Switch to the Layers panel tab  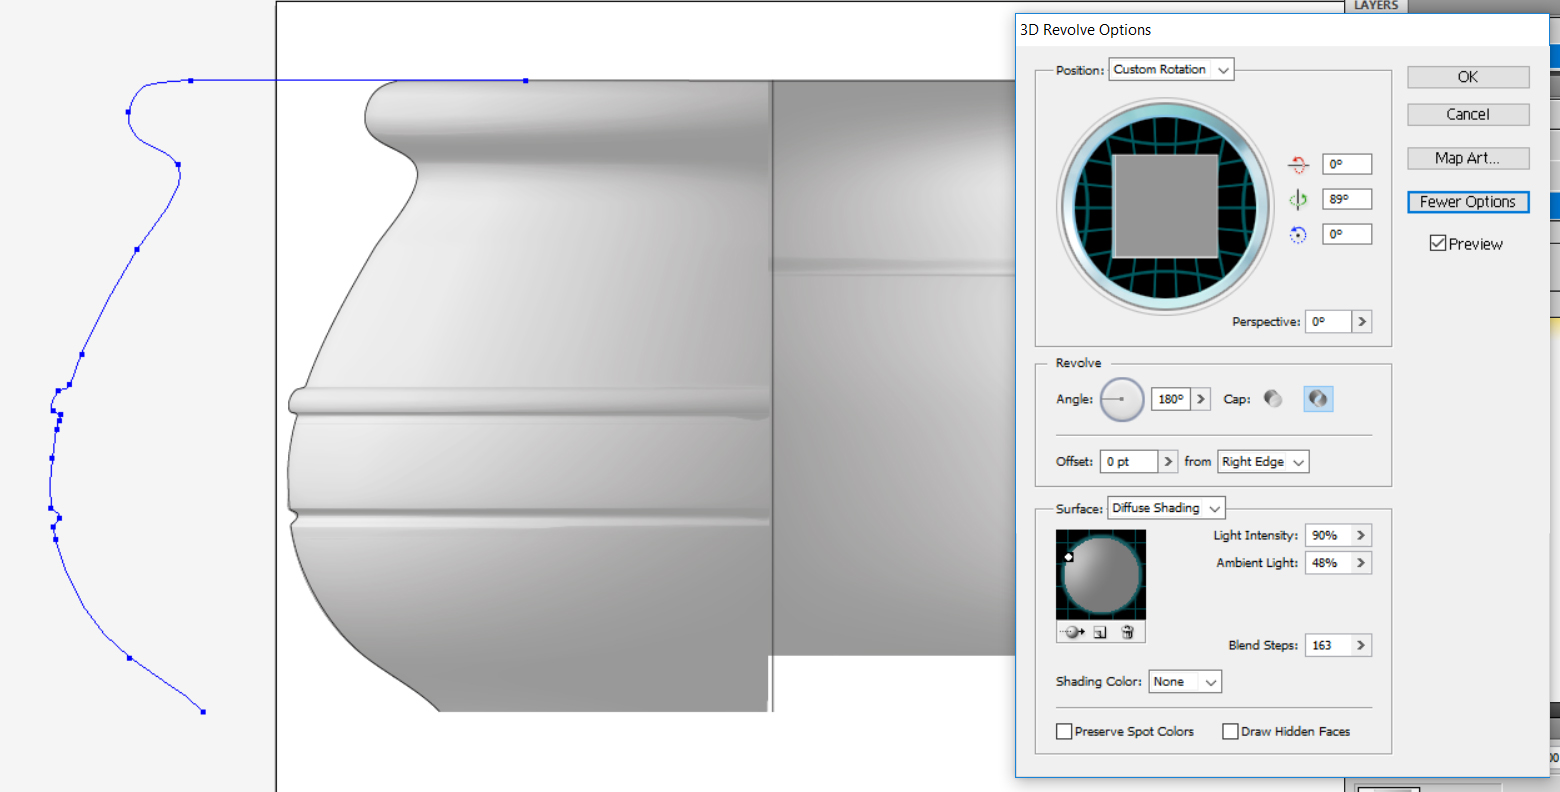tap(1376, 6)
